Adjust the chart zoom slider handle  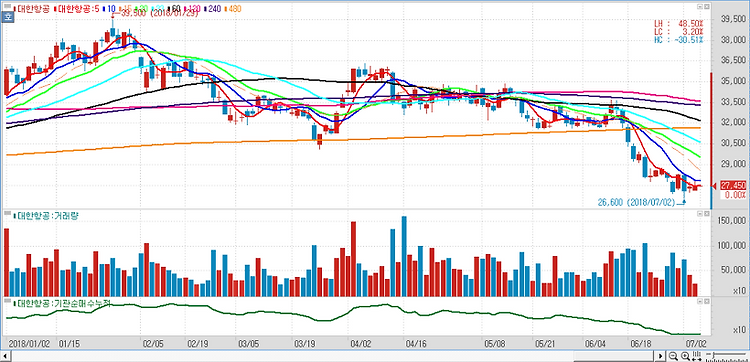713,356
